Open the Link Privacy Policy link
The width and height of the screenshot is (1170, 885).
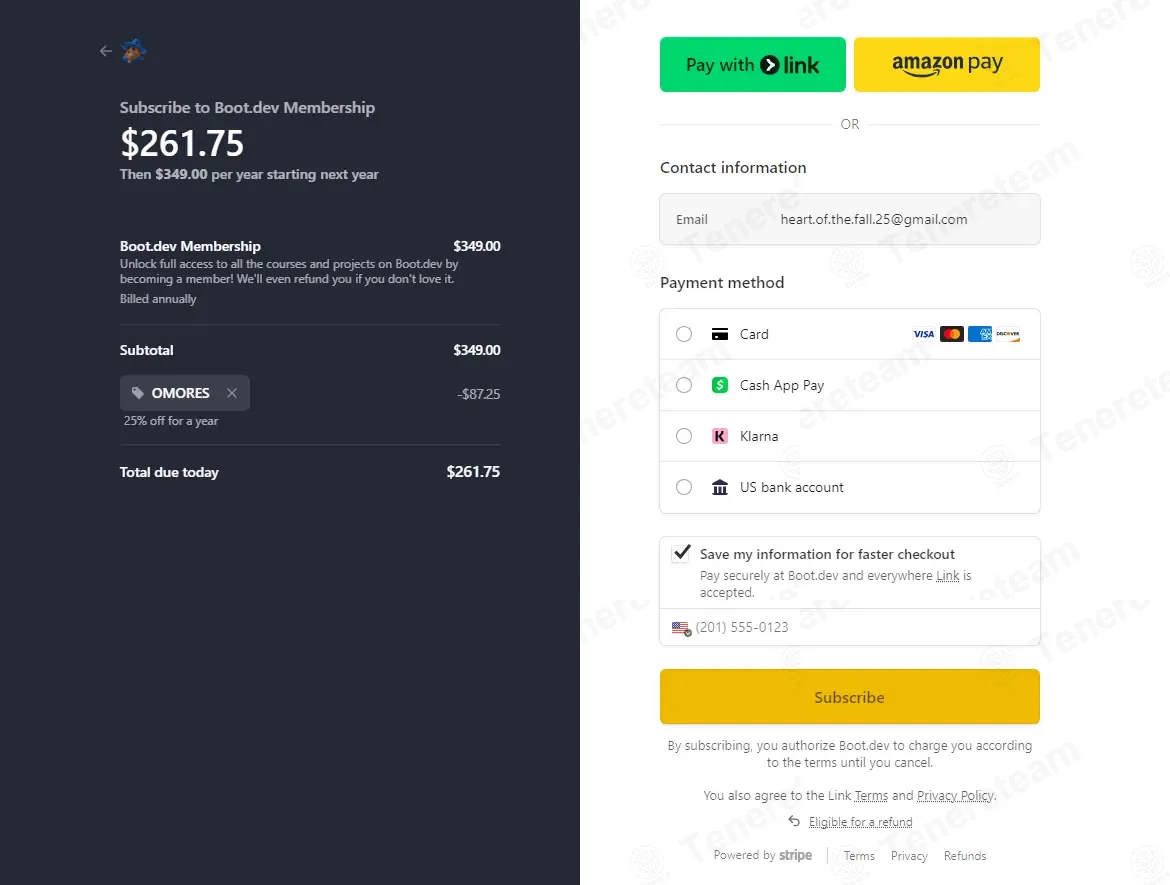[x=954, y=796]
